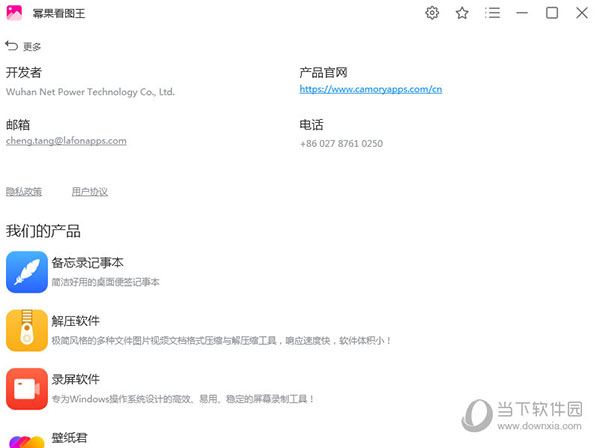Viewport: 600px width, 448px height.
Task: Click the Wuhan Net Power Technology developer name
Action: (90, 92)
